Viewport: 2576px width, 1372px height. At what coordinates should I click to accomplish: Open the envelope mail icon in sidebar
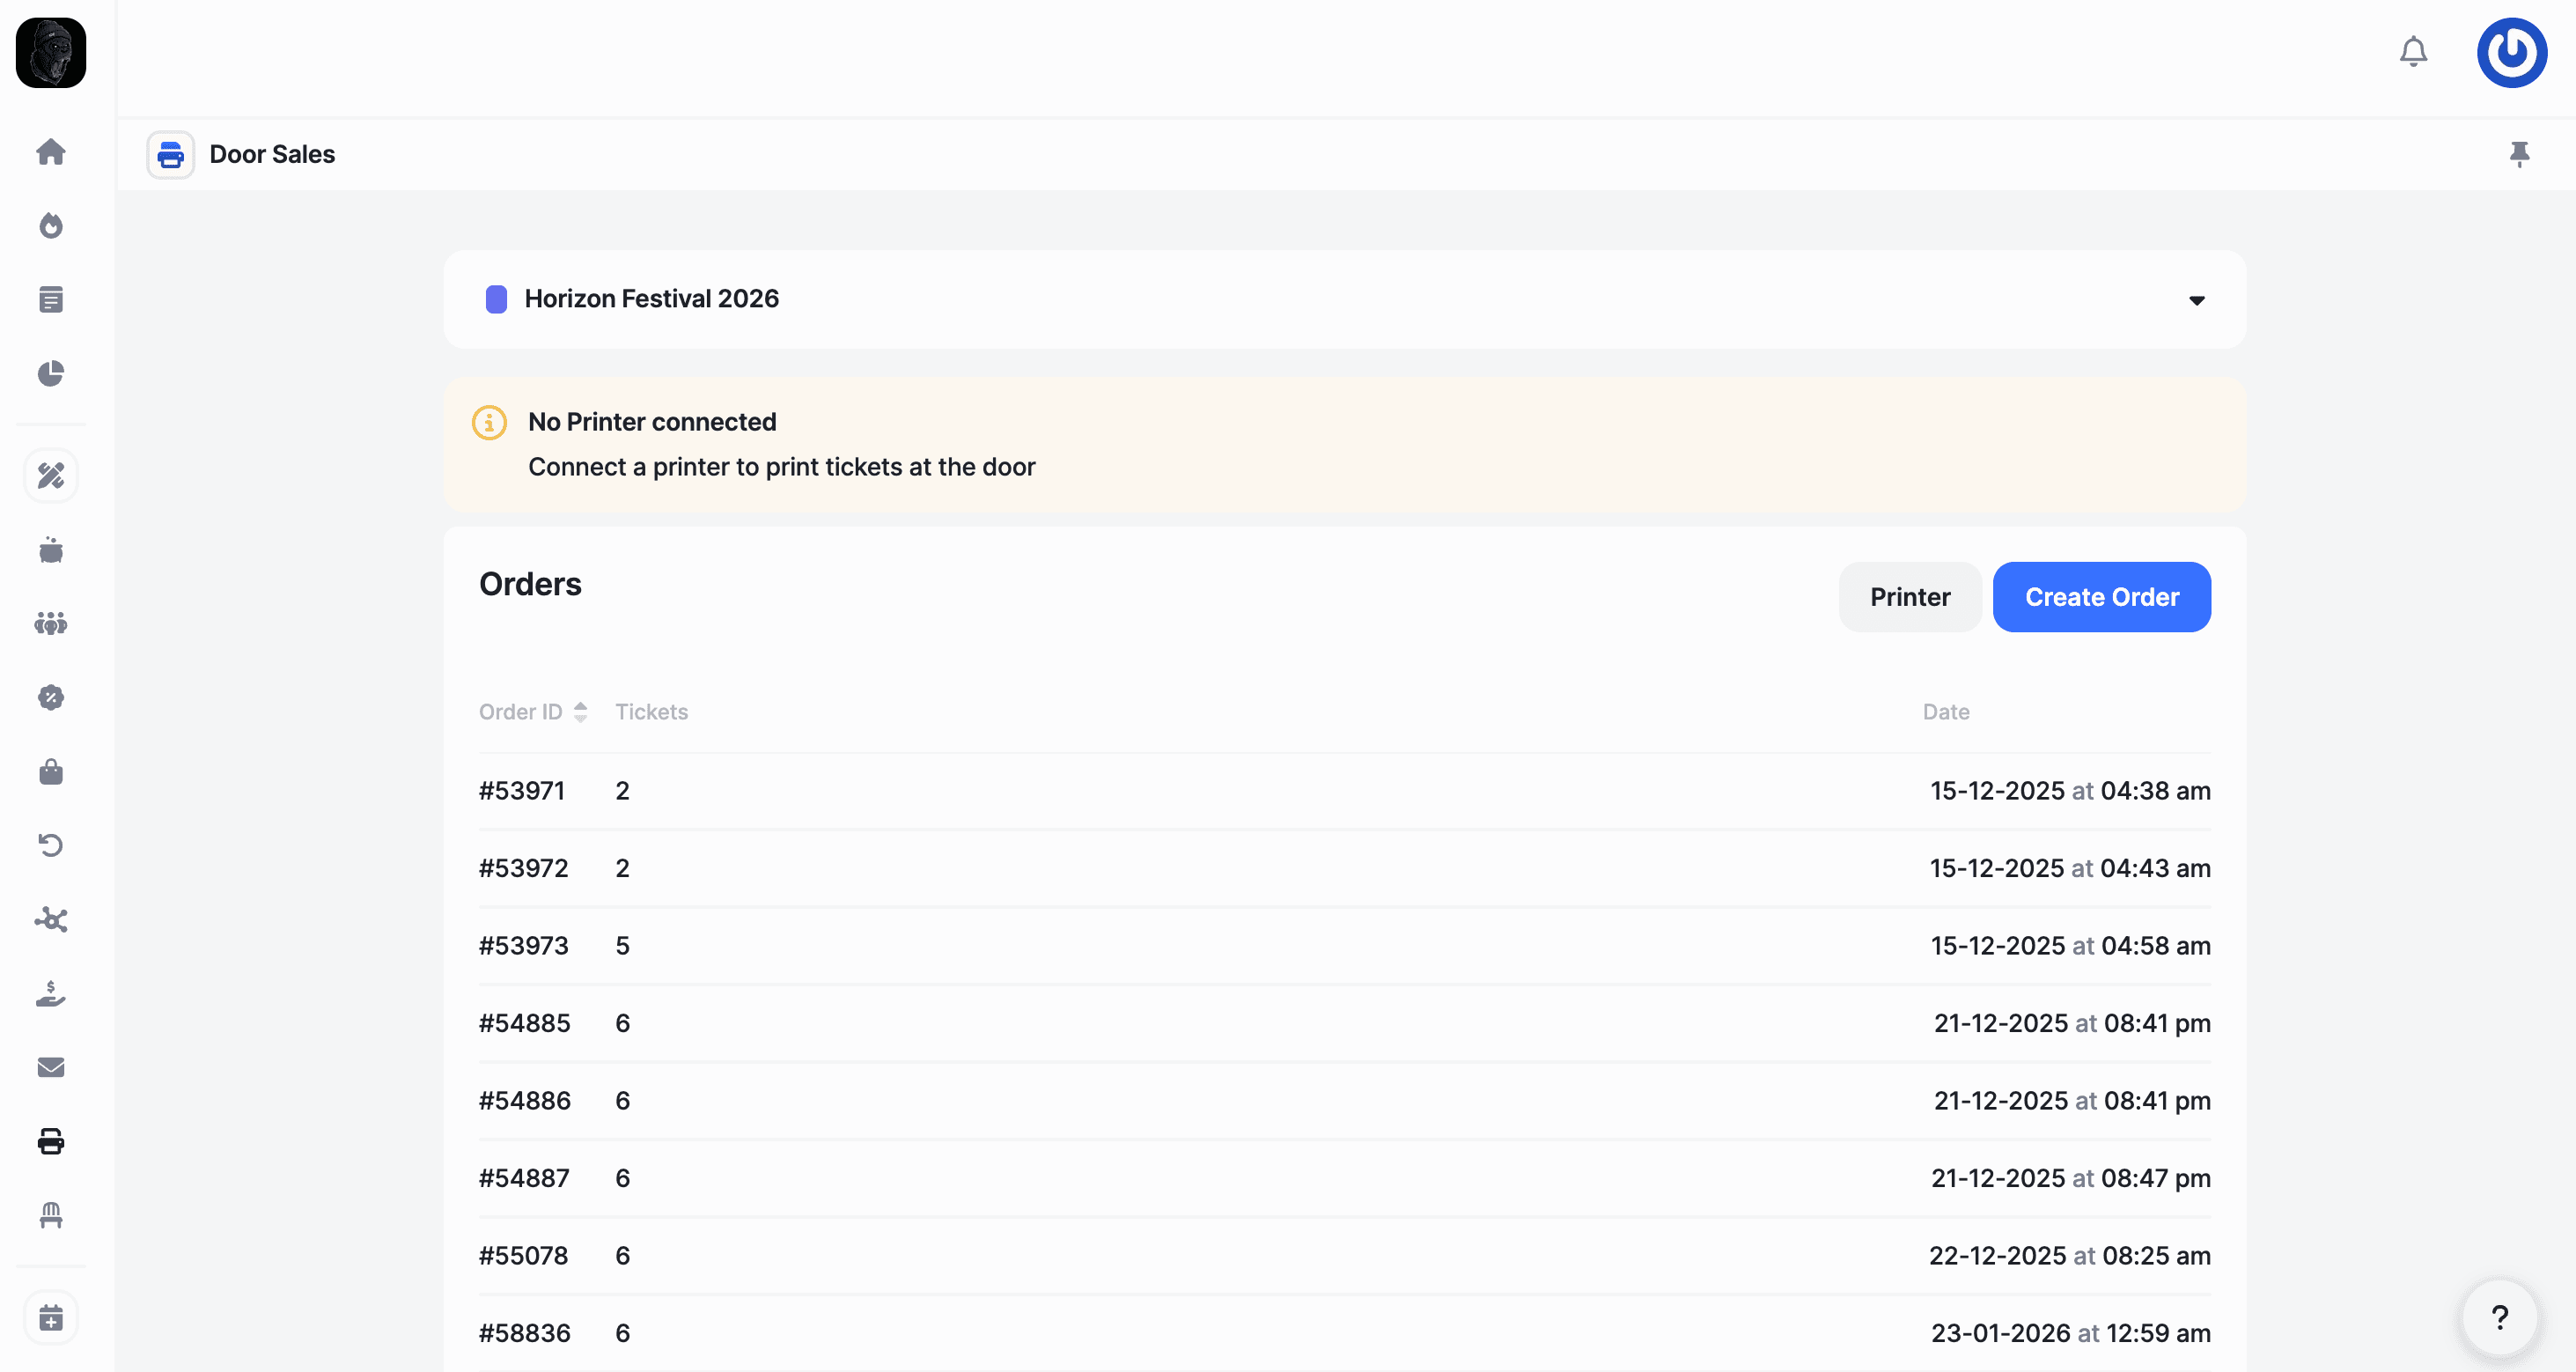tap(51, 1068)
